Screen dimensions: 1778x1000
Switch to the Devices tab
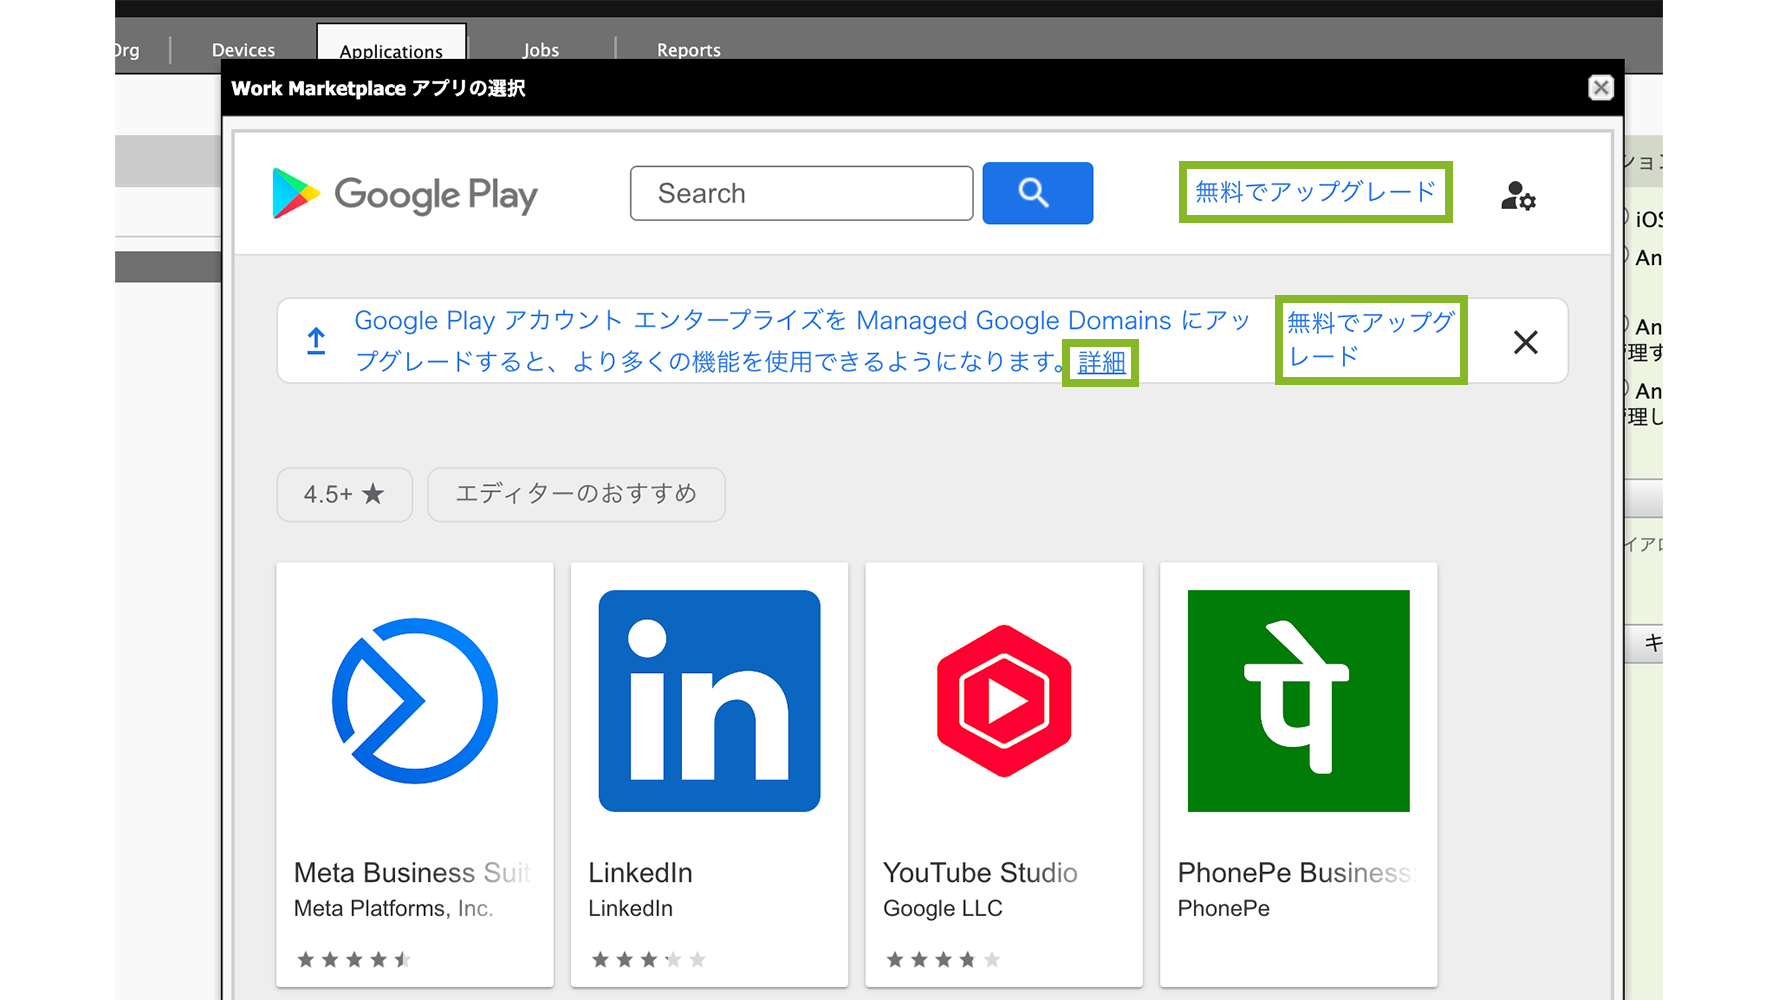[x=243, y=50]
